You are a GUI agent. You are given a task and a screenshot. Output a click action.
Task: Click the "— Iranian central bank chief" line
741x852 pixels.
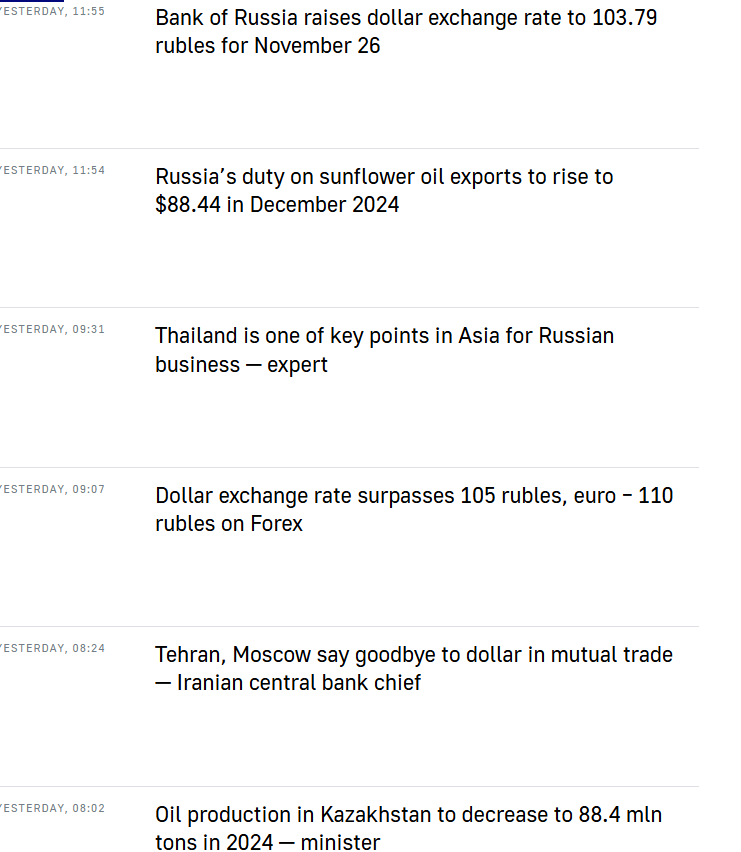288,683
